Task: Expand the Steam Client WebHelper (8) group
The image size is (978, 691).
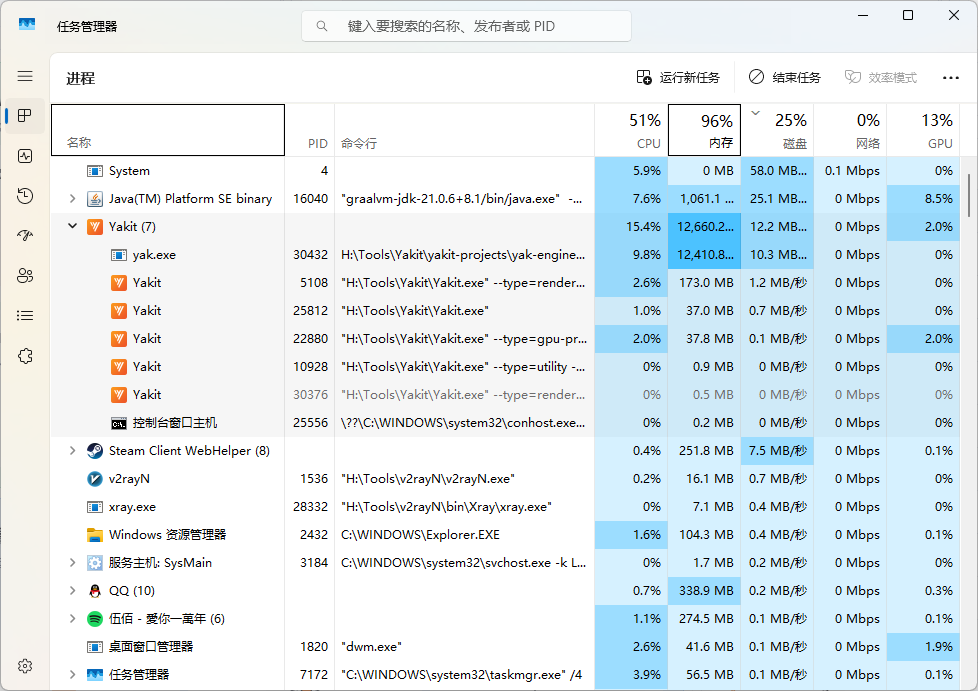Action: click(x=72, y=451)
